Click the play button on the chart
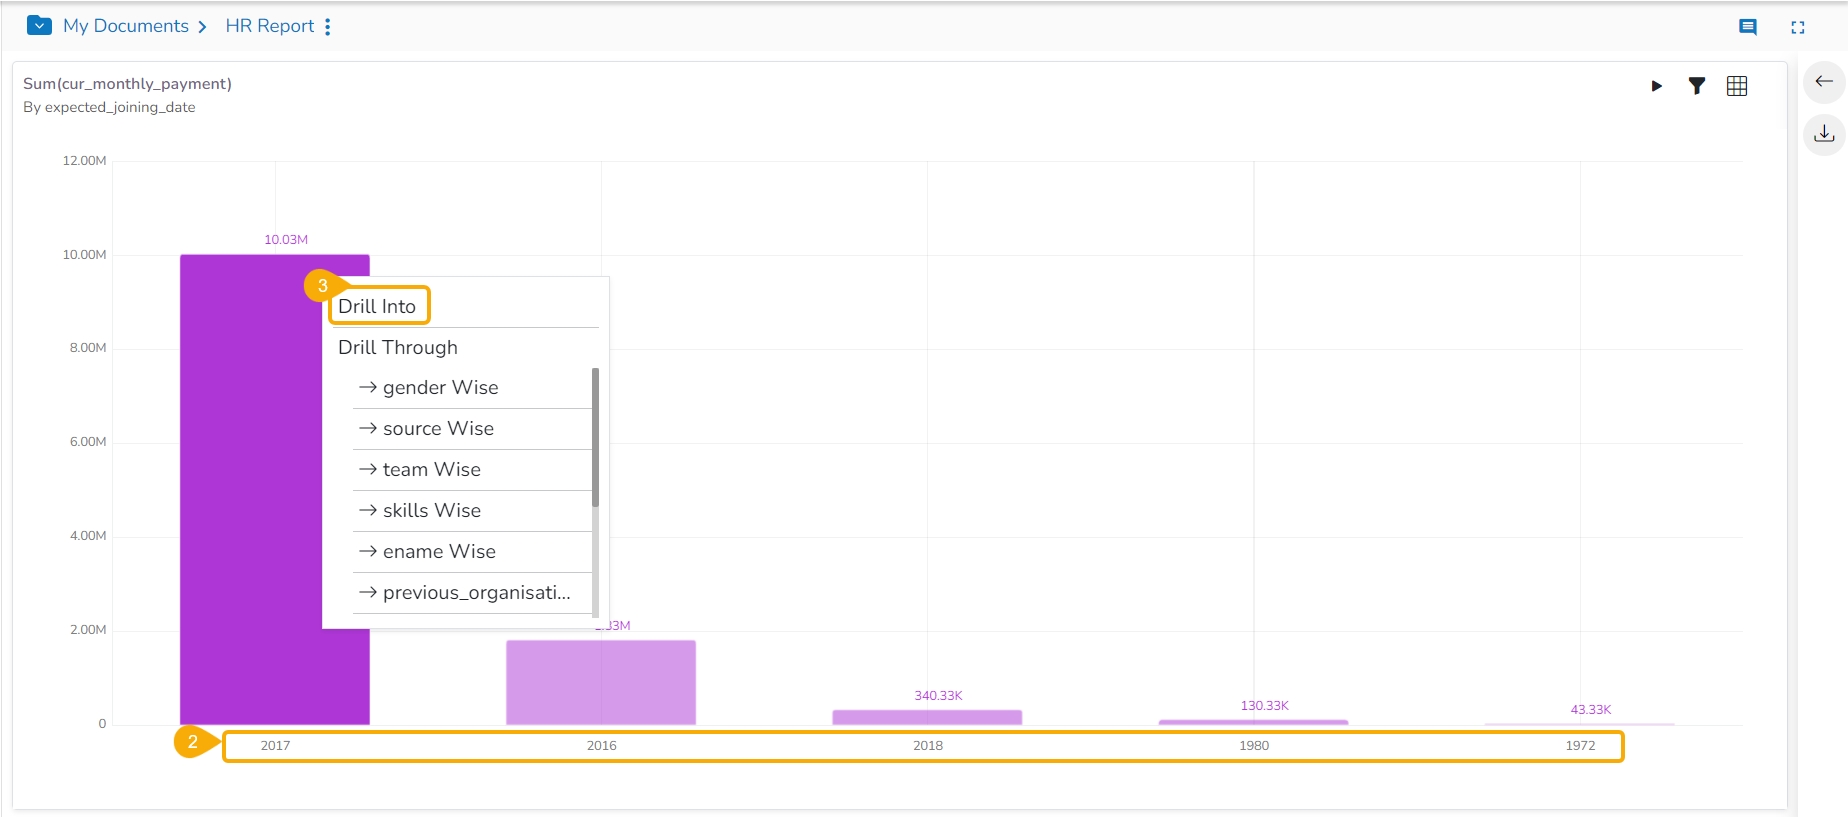1848x817 pixels. (x=1657, y=86)
